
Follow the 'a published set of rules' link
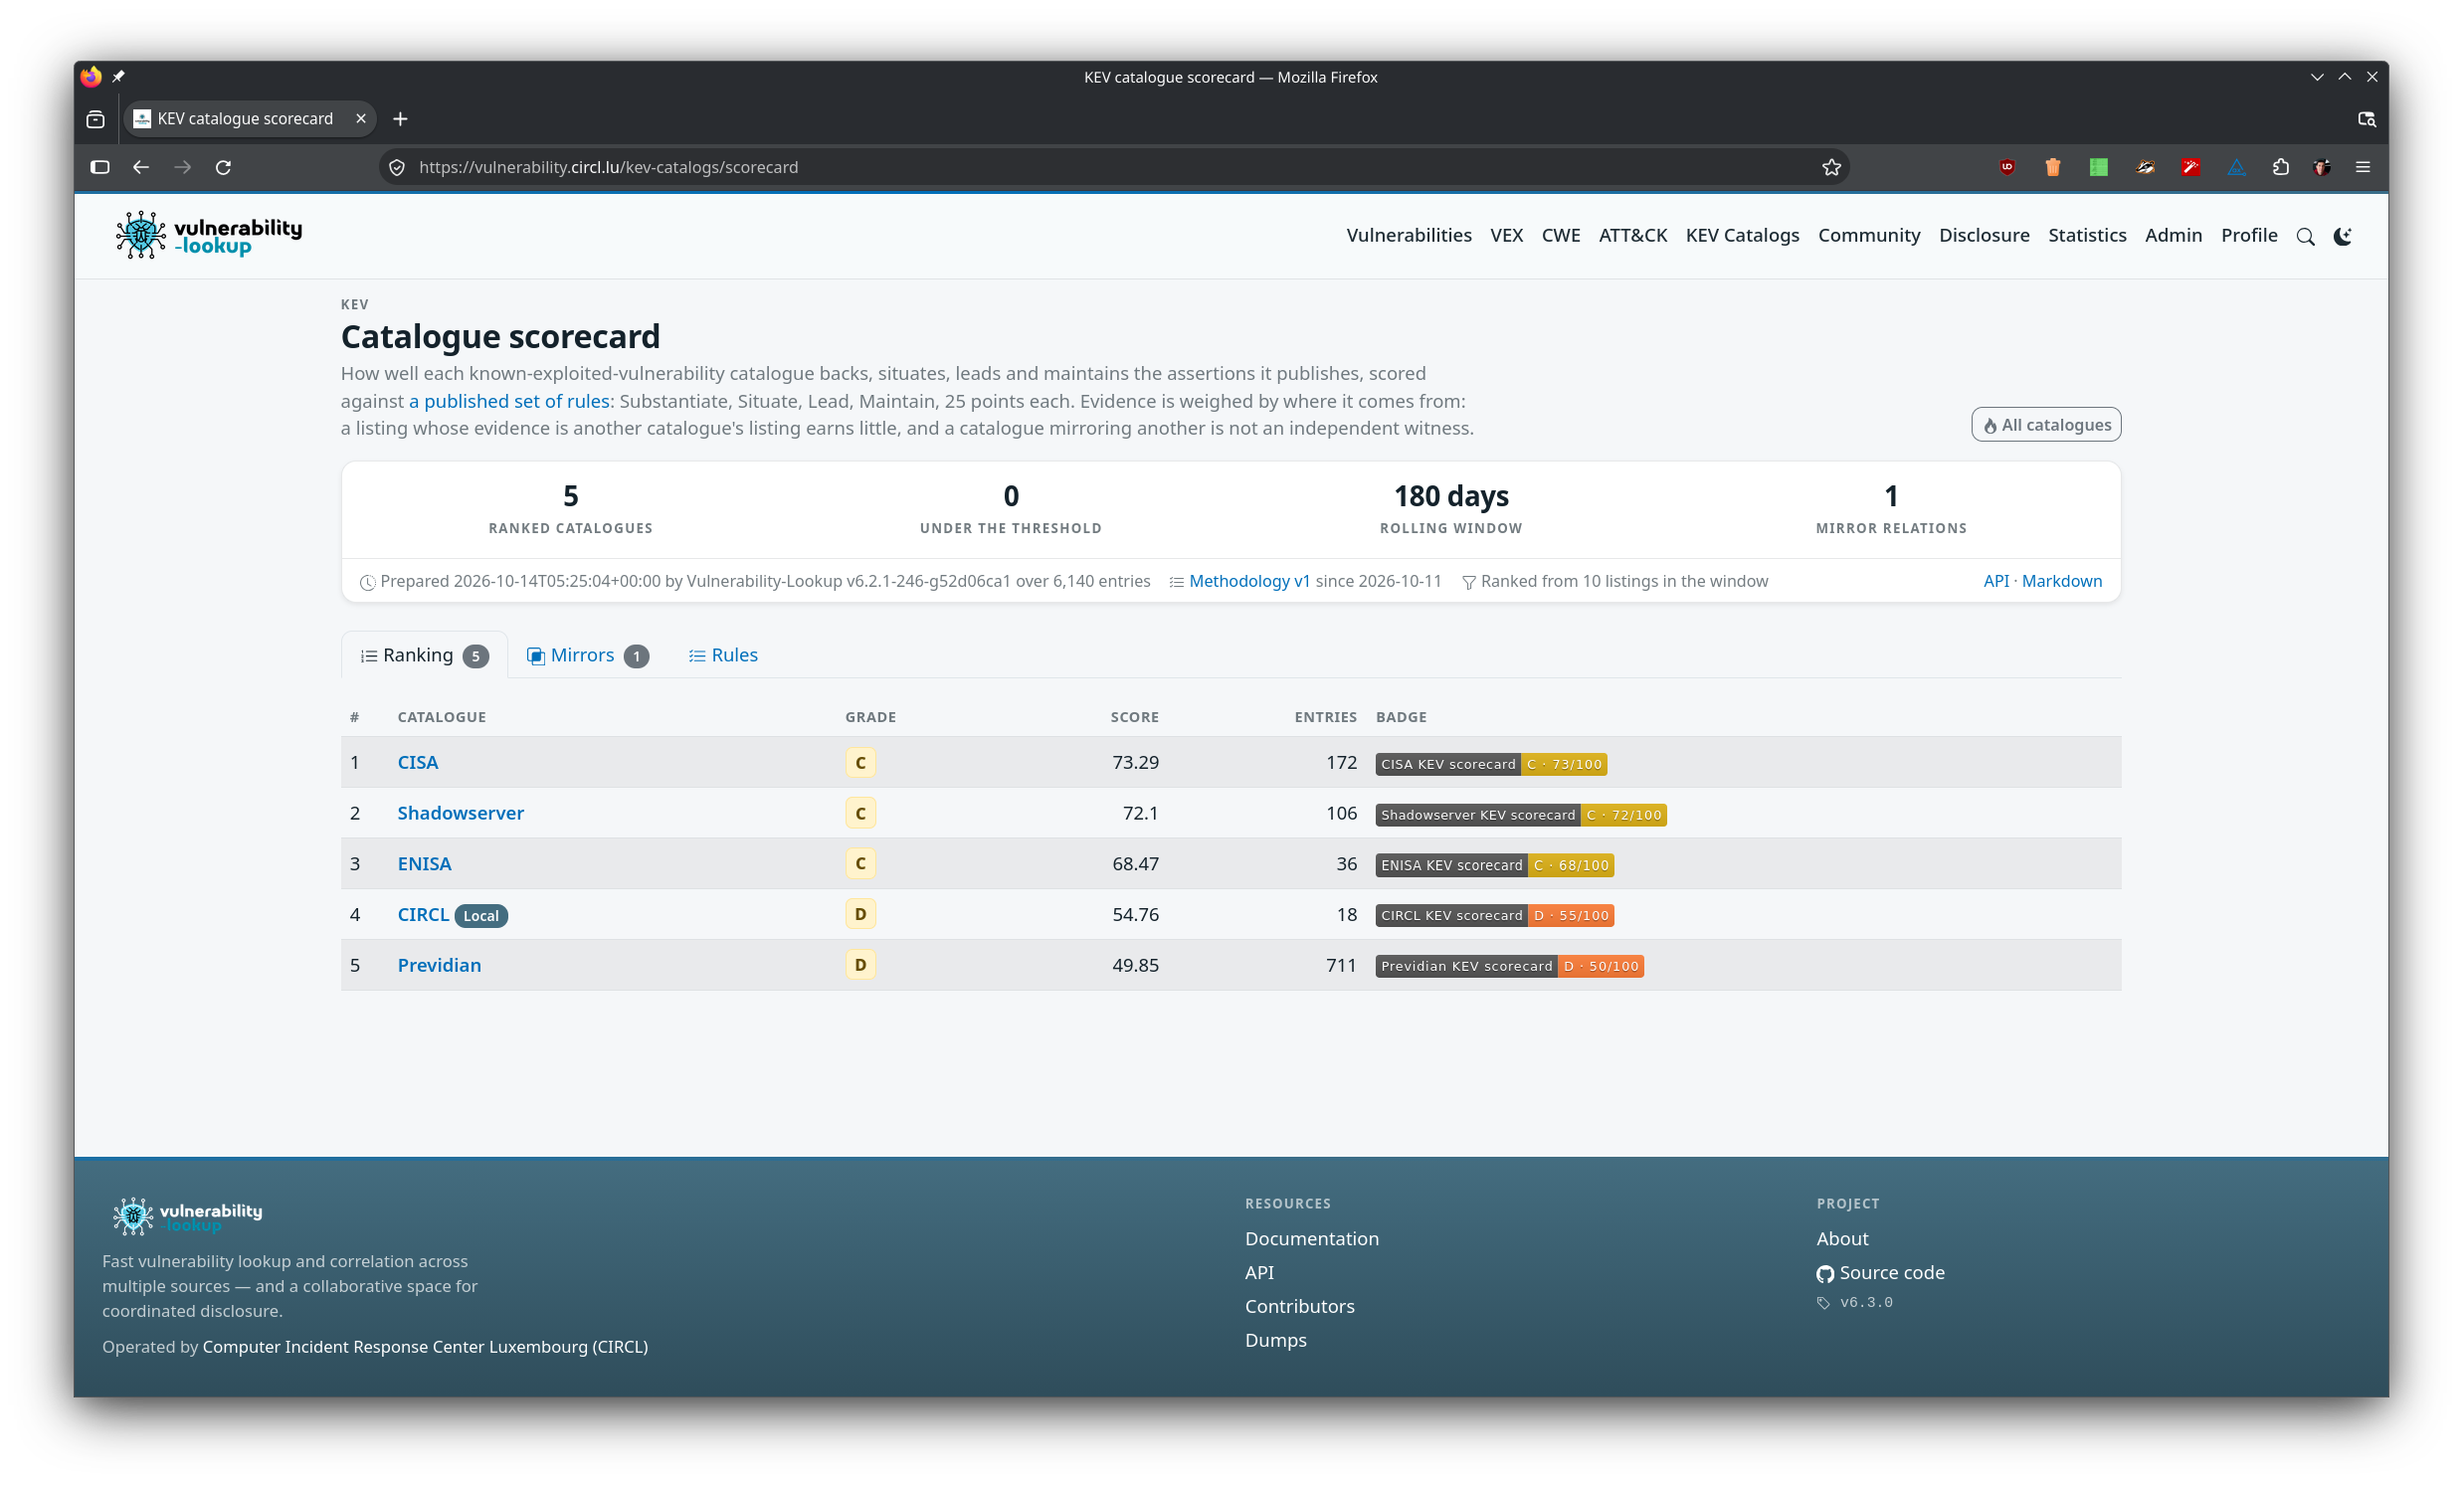pyautogui.click(x=509, y=401)
